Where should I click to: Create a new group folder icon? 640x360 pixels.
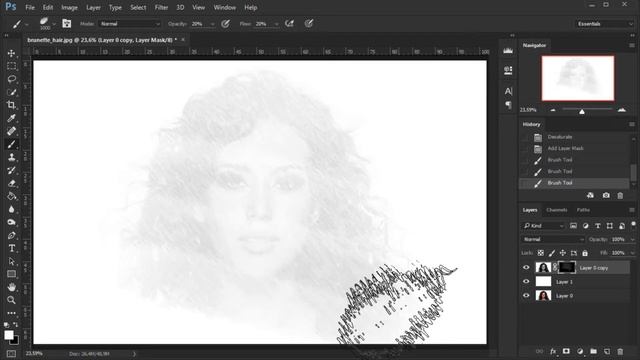(593, 351)
